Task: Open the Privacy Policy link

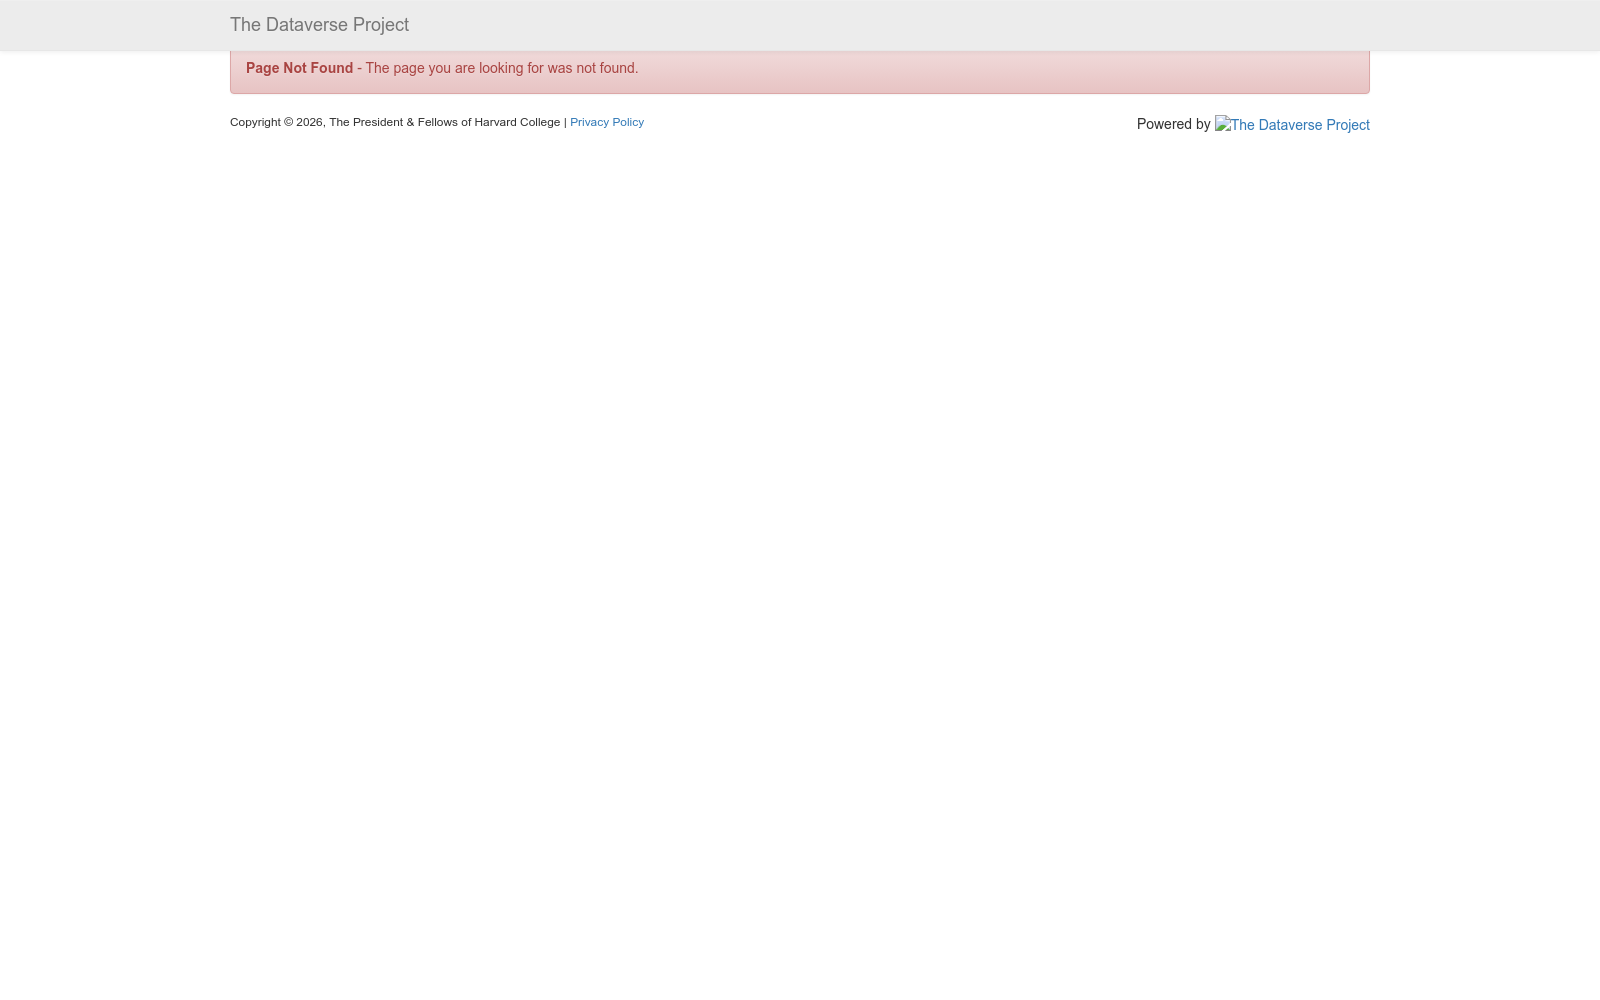Action: (x=607, y=122)
